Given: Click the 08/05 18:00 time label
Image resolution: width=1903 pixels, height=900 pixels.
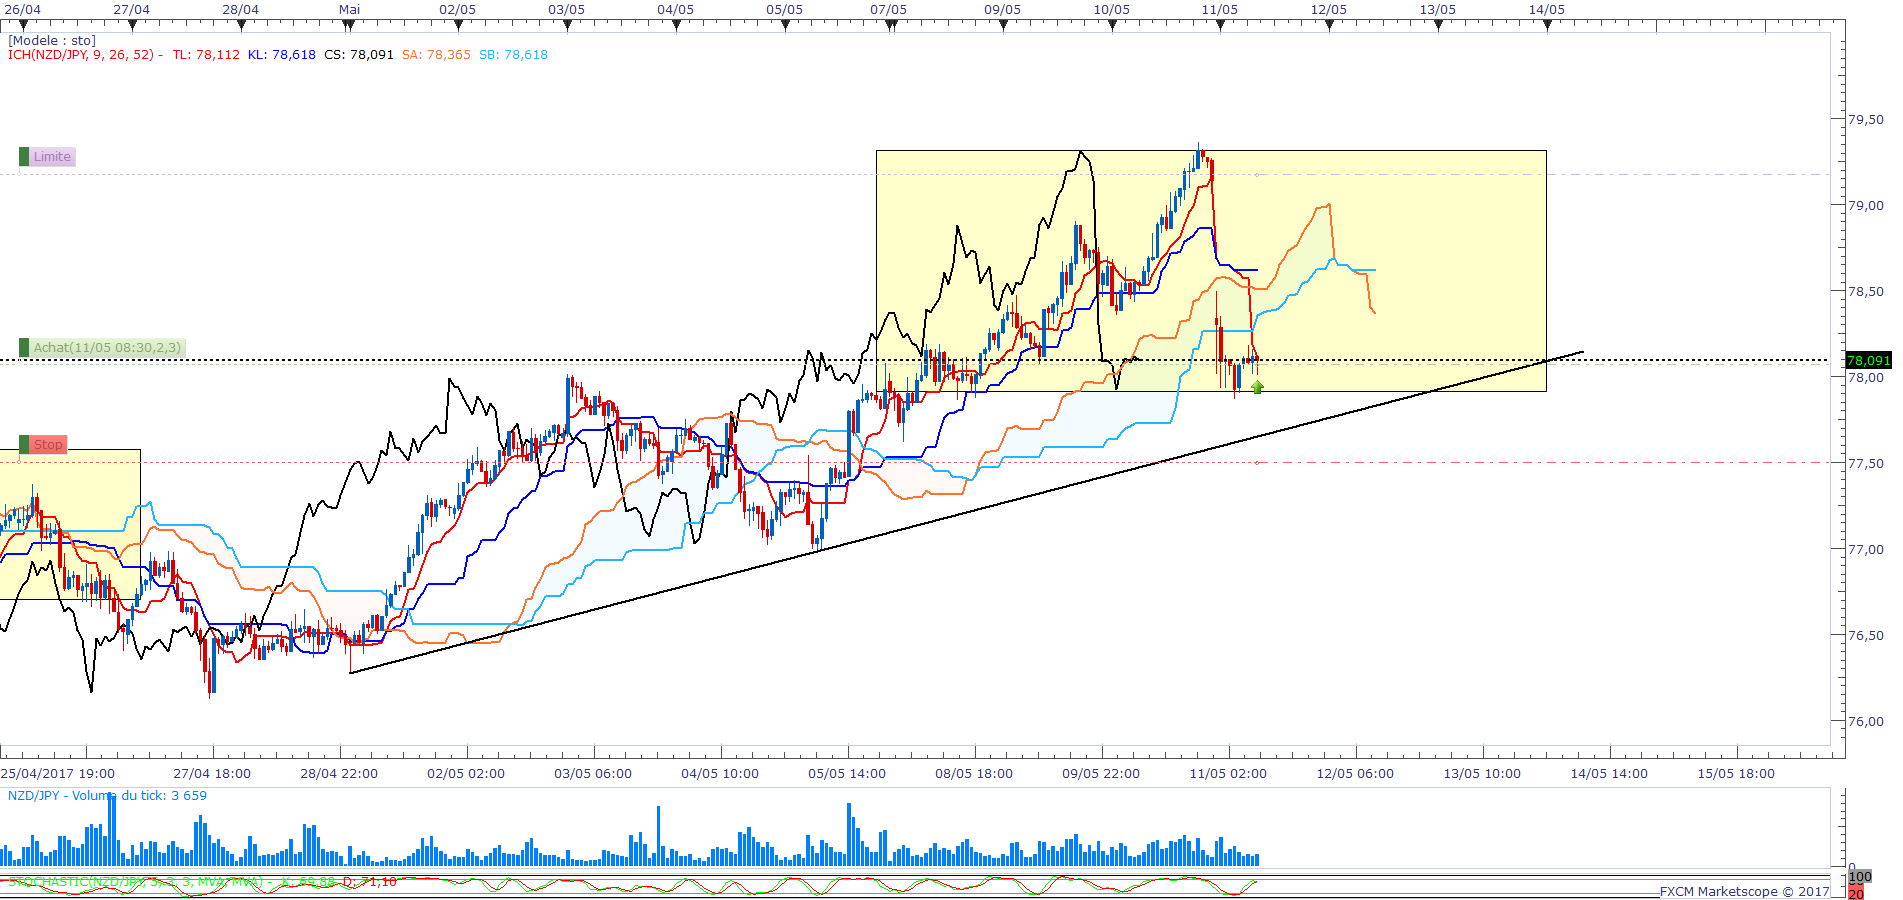Looking at the screenshot, I should point(974,774).
